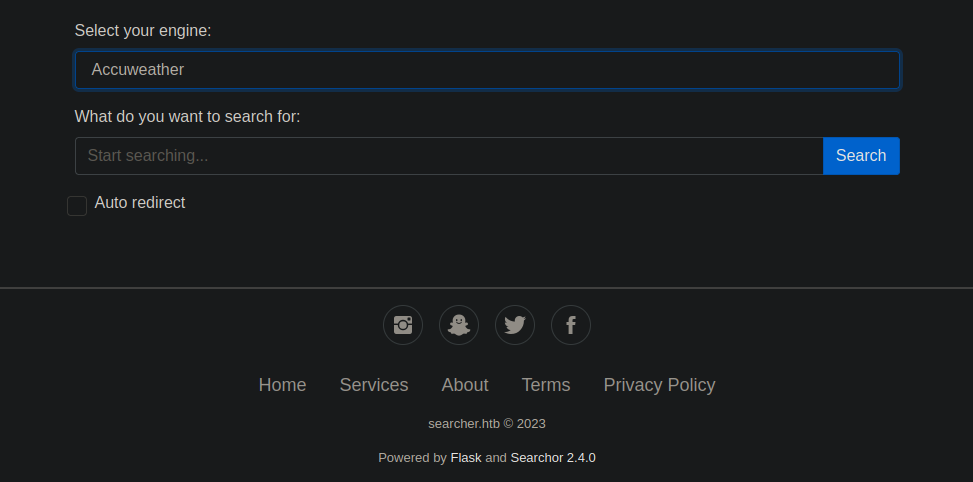The height and width of the screenshot is (482, 973).
Task: Open the Terms footer link
Action: (x=546, y=385)
